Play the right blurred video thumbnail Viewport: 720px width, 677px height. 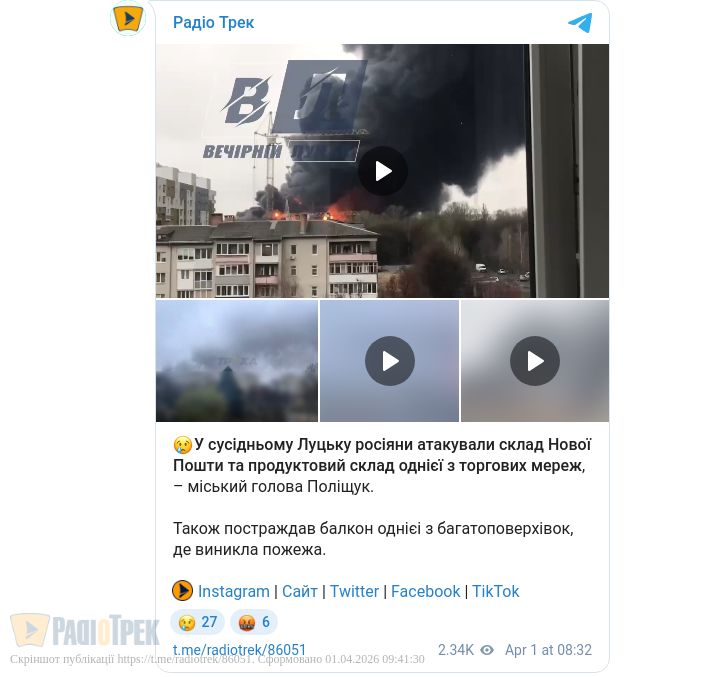pyautogui.click(x=535, y=361)
